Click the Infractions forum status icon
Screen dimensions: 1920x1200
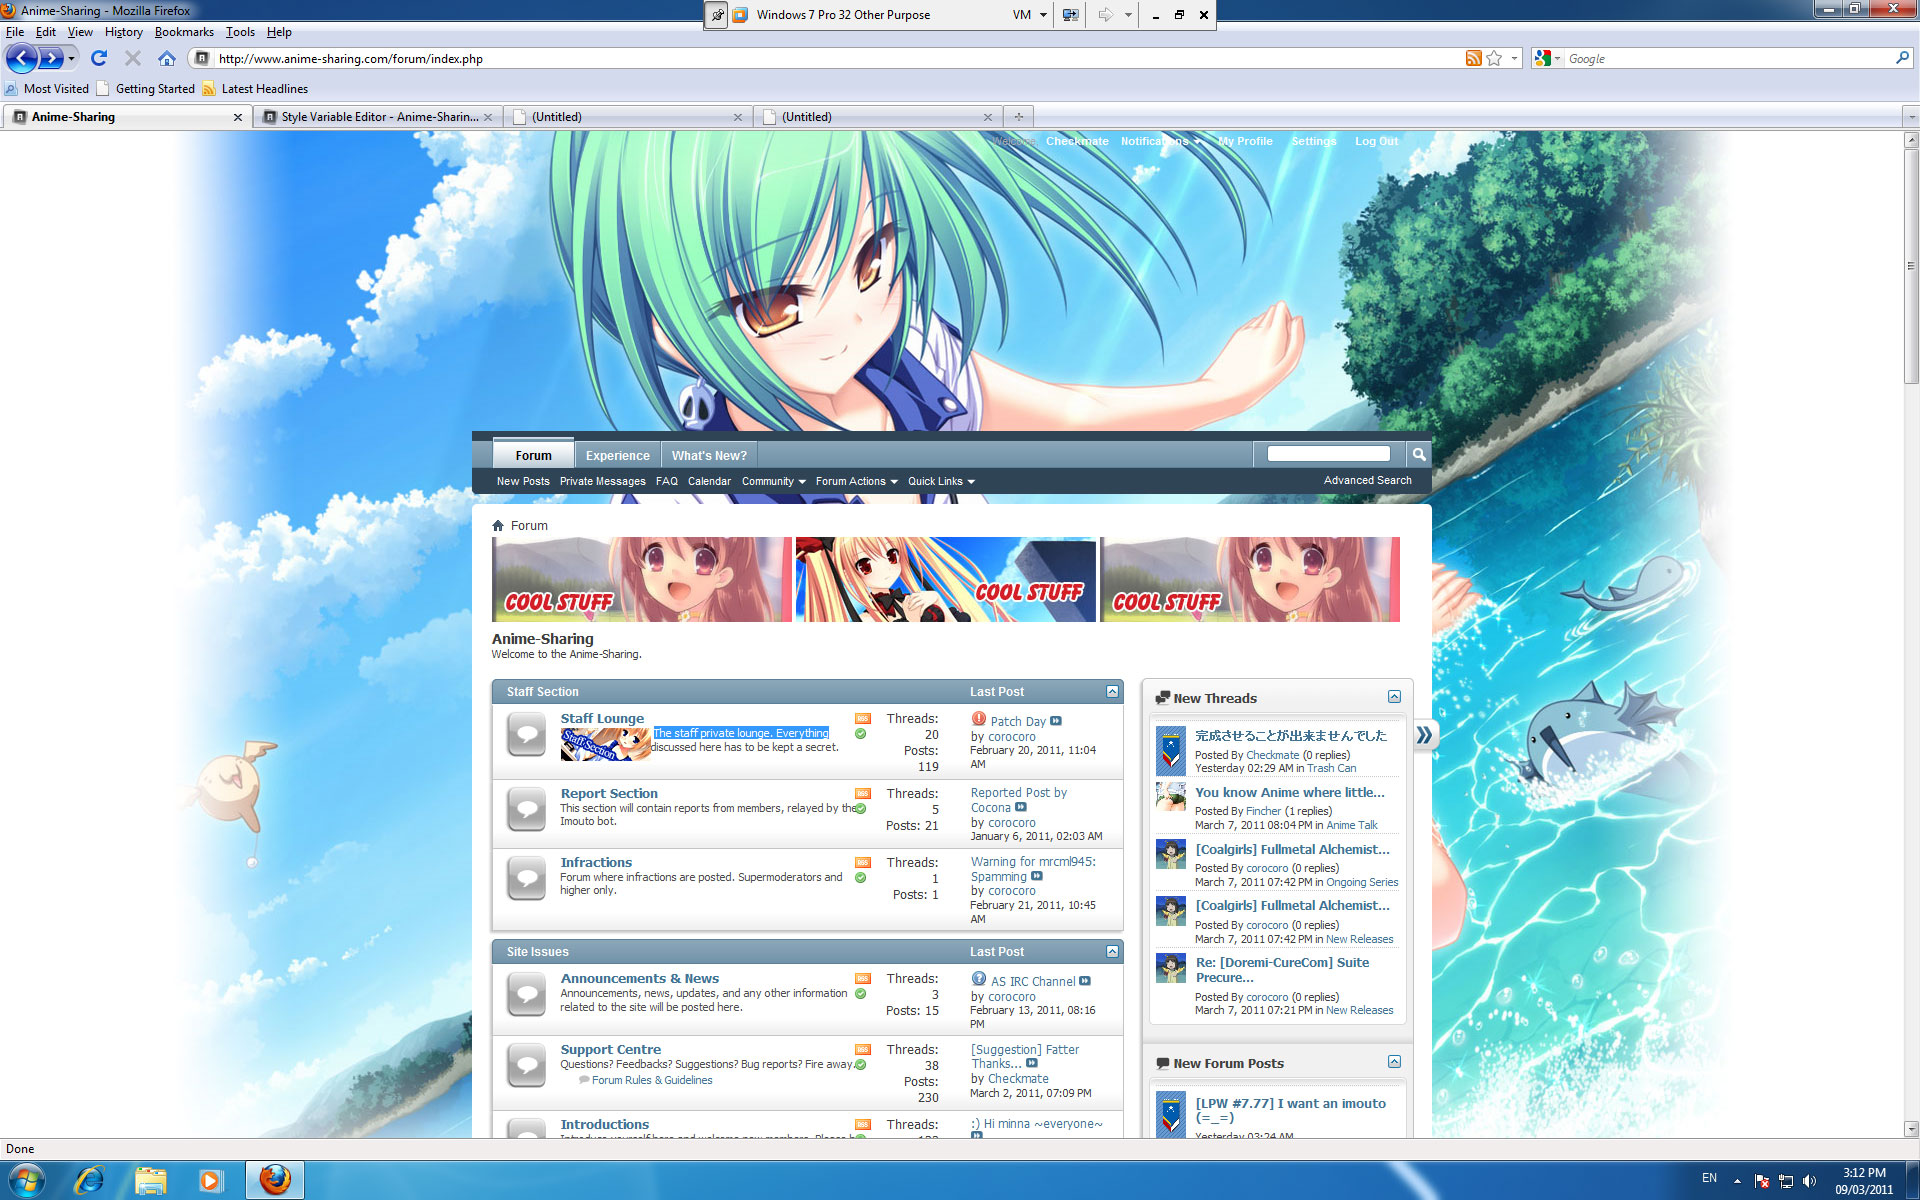tap(526, 879)
